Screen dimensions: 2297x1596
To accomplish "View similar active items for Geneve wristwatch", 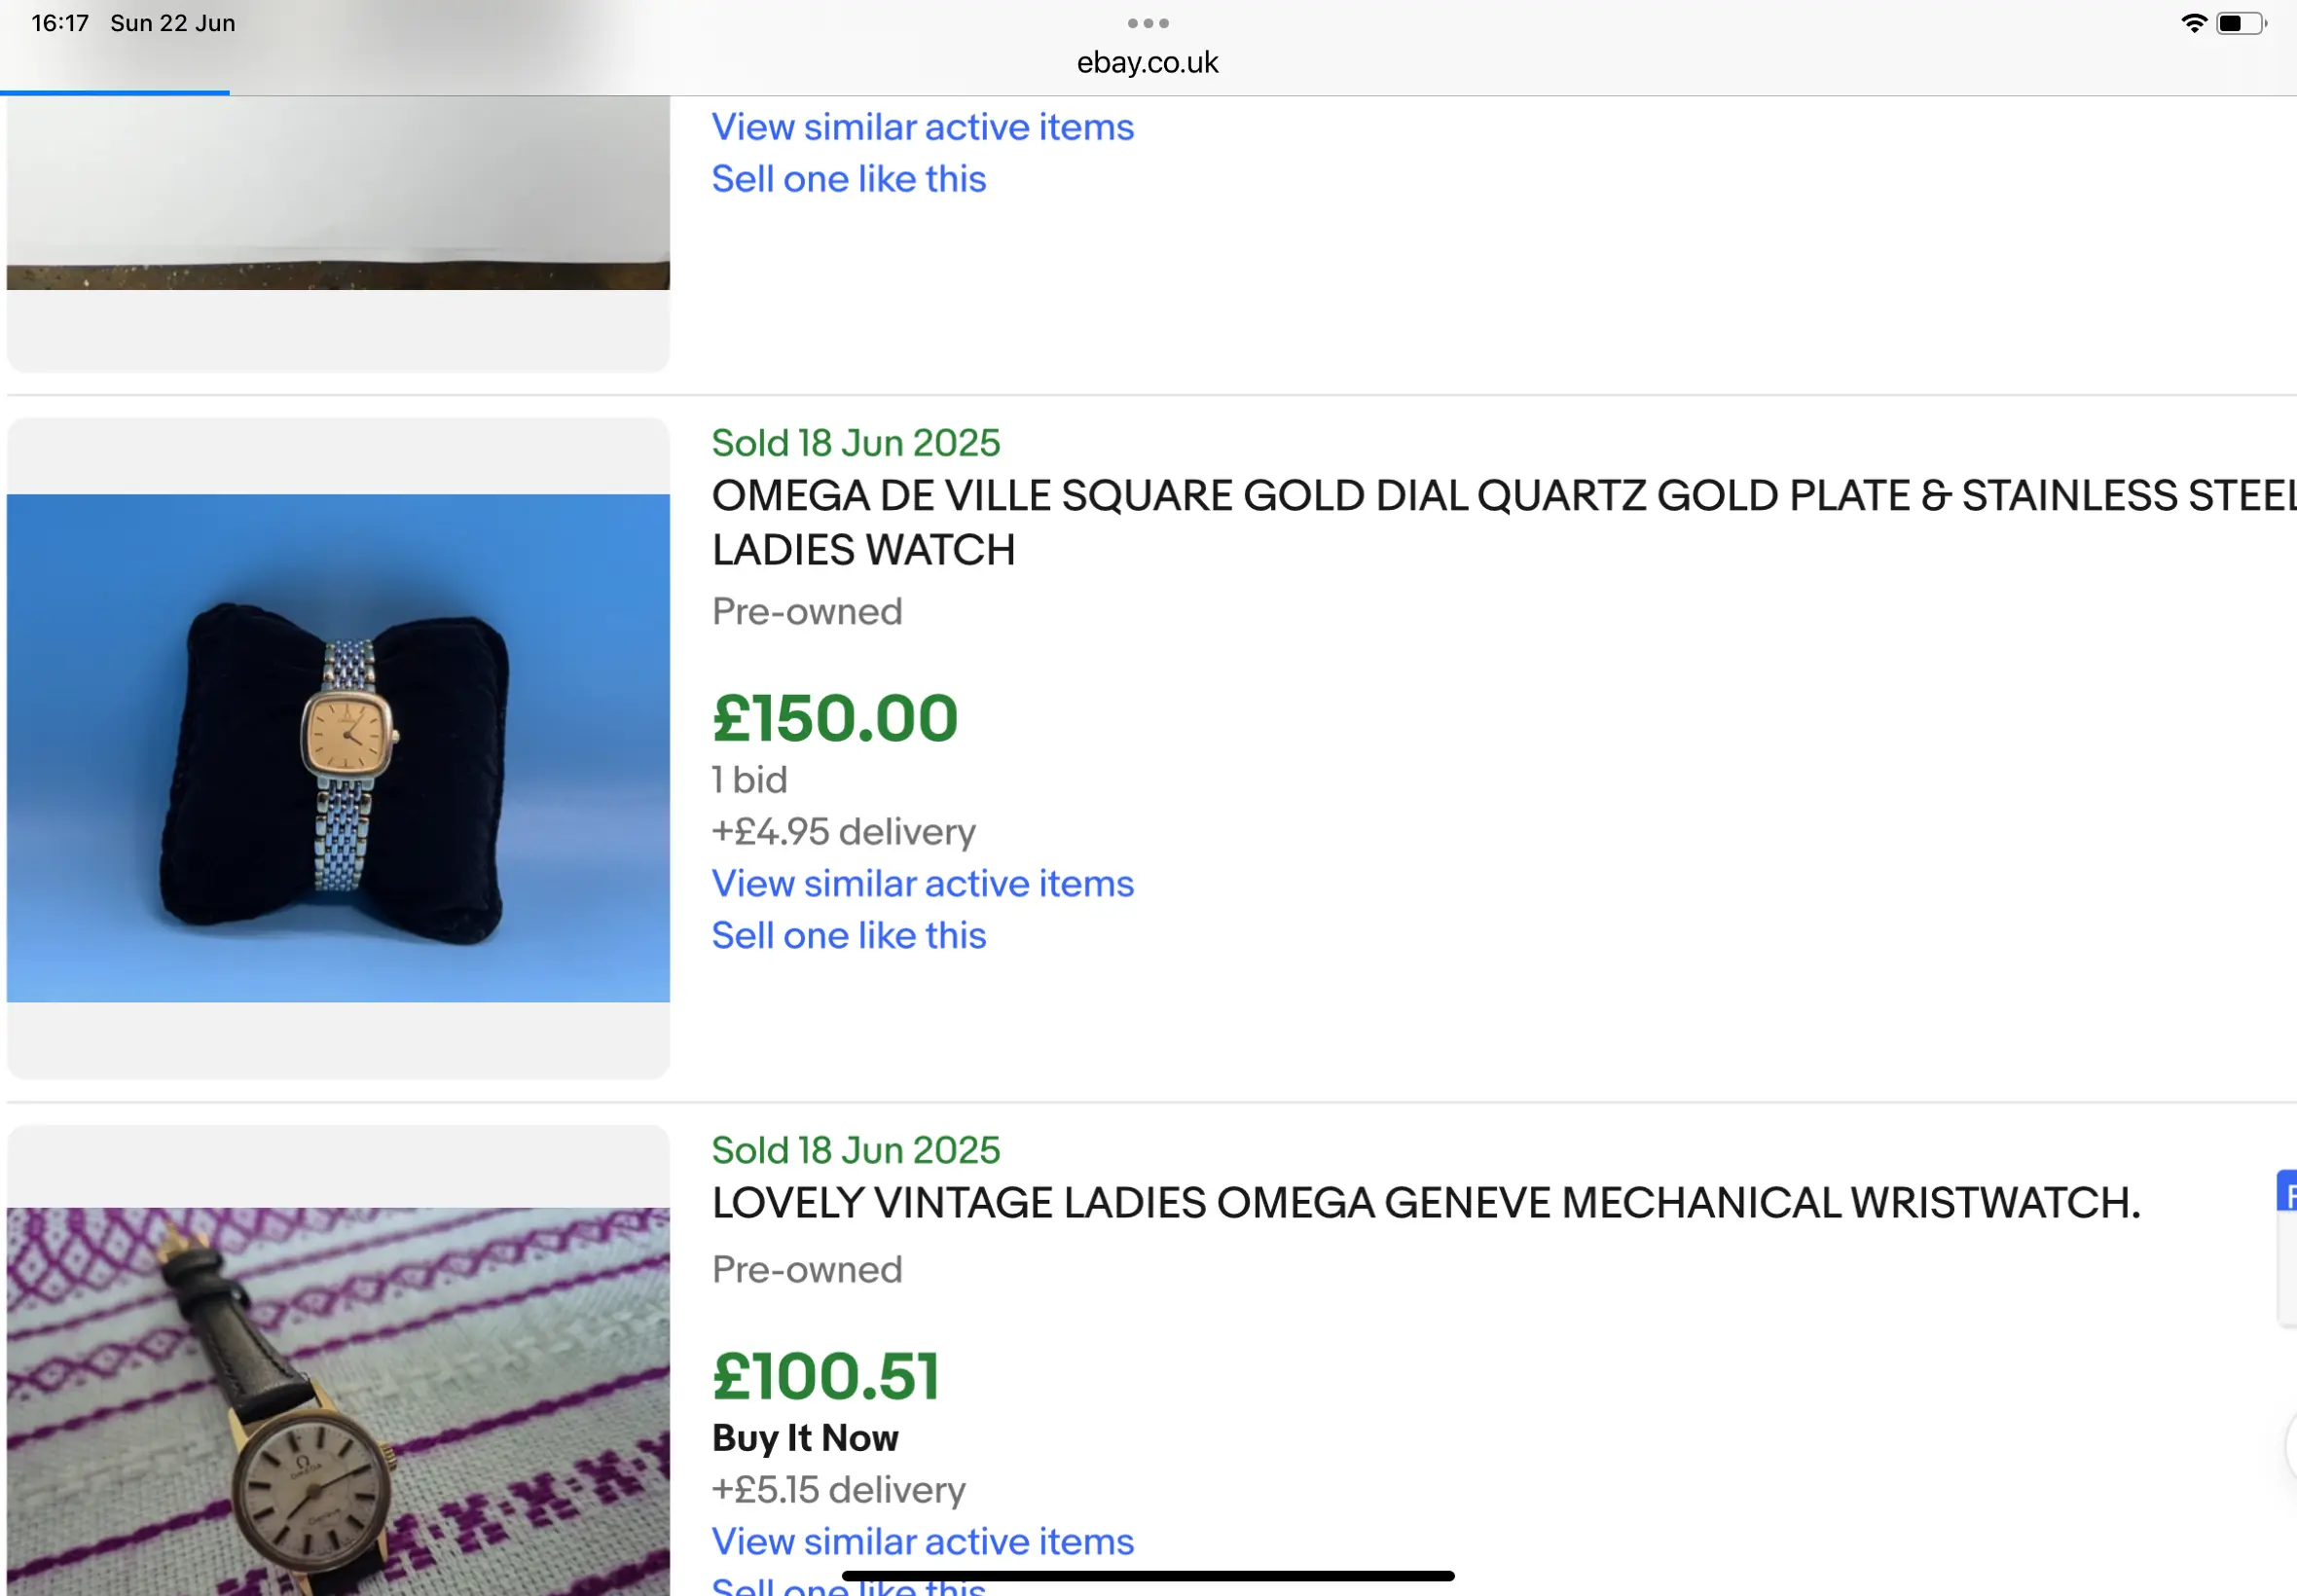I will click(x=922, y=1541).
